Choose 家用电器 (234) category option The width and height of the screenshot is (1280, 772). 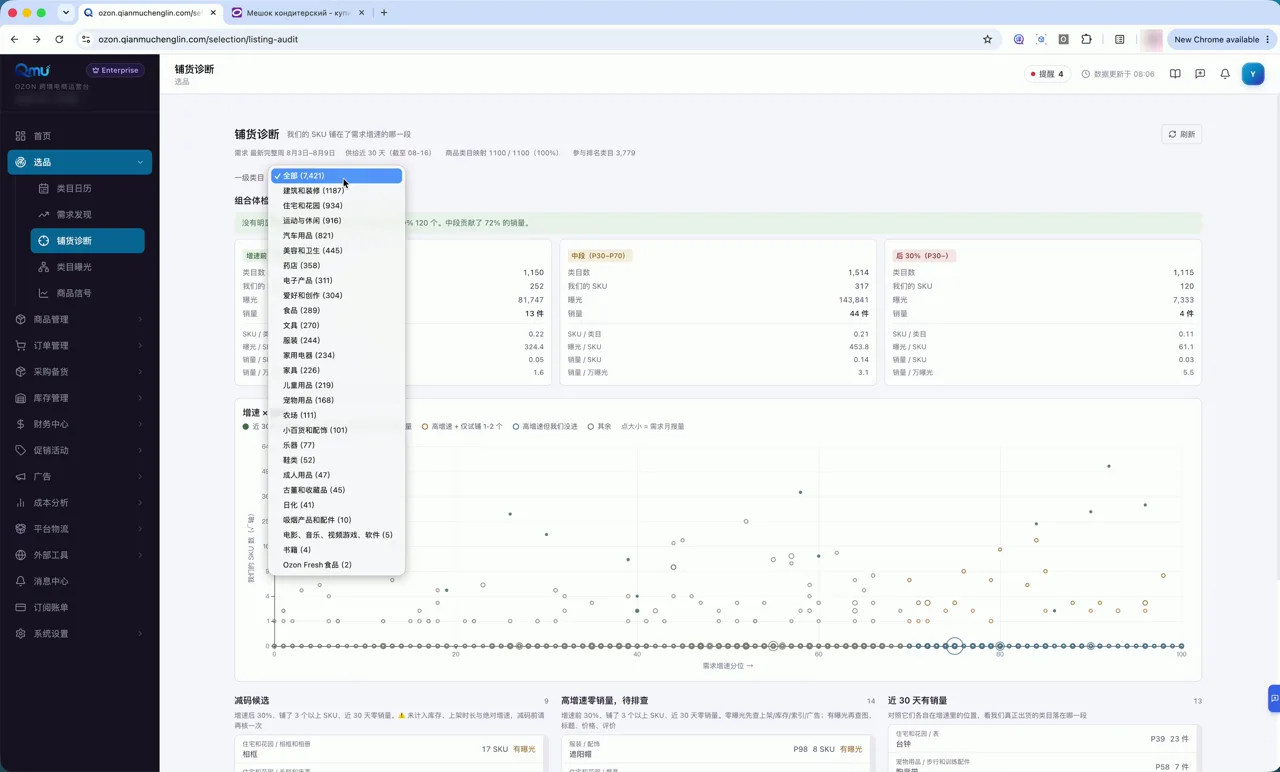[337, 355]
